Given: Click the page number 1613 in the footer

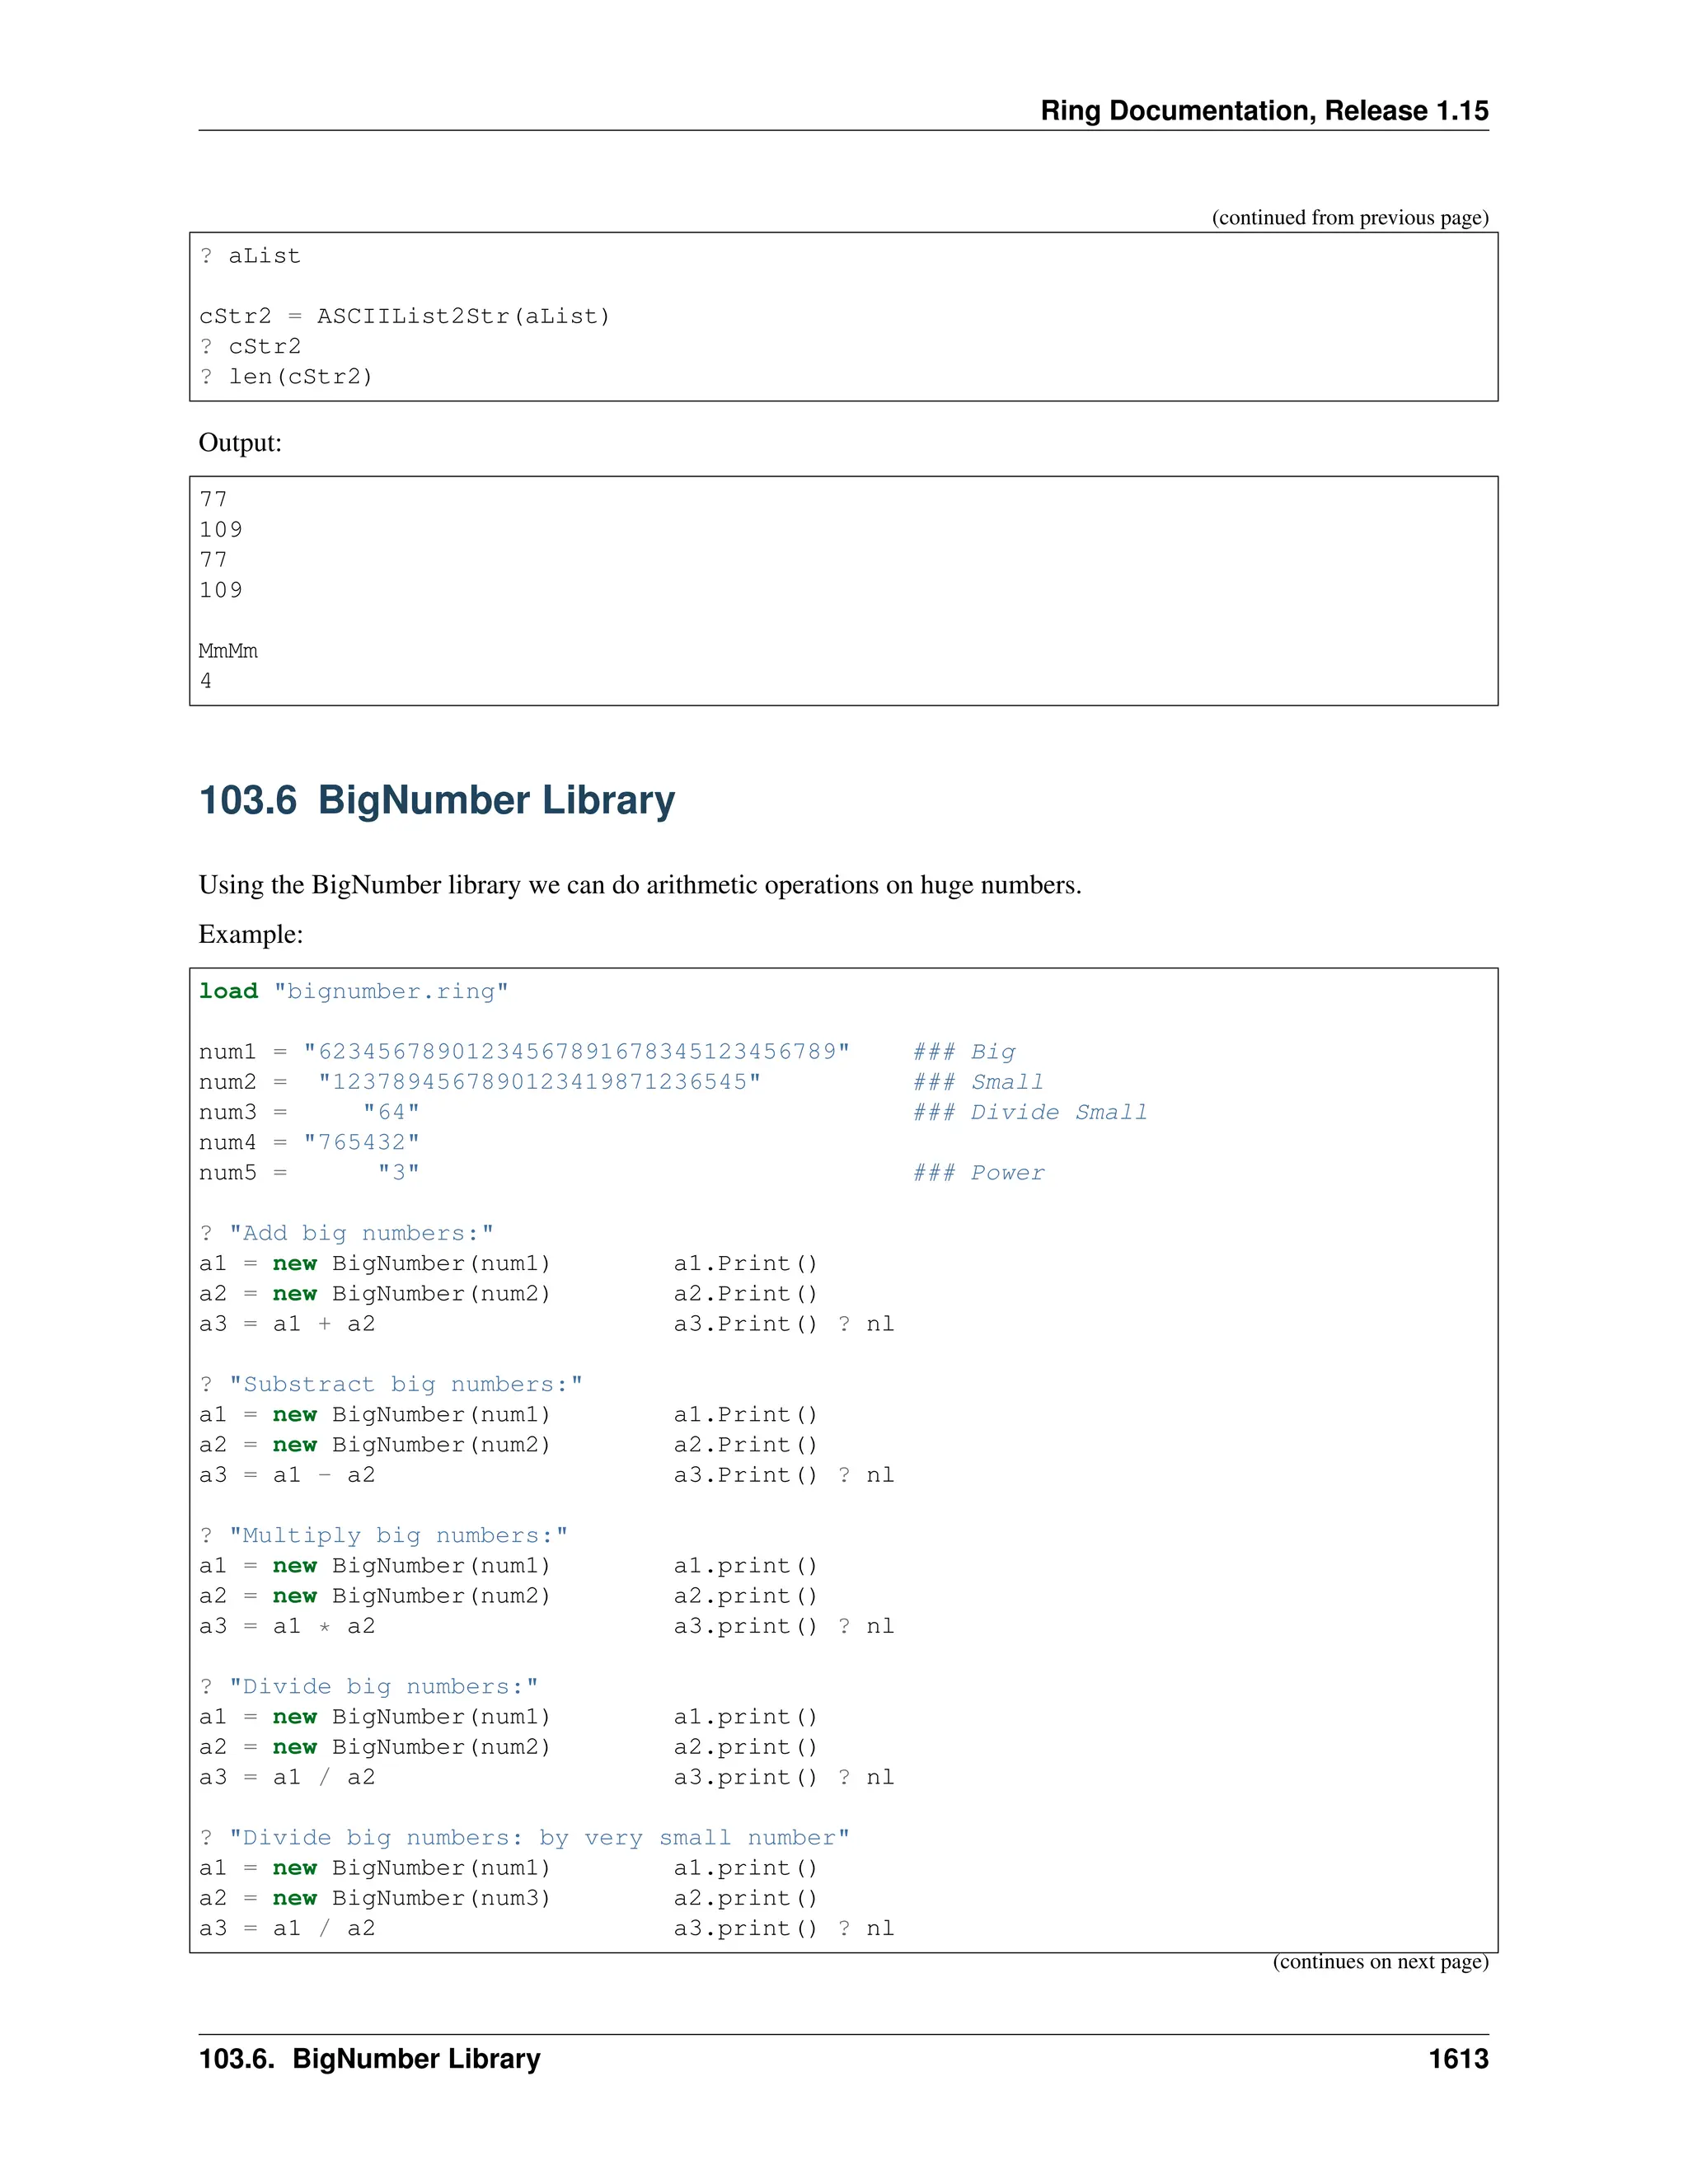Looking at the screenshot, I should coord(1457,2059).
